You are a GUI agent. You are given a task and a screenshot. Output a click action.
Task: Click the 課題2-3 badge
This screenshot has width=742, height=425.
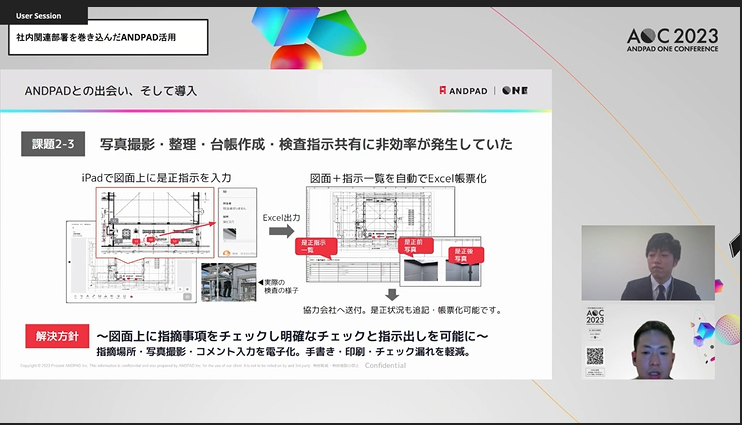tap(53, 144)
